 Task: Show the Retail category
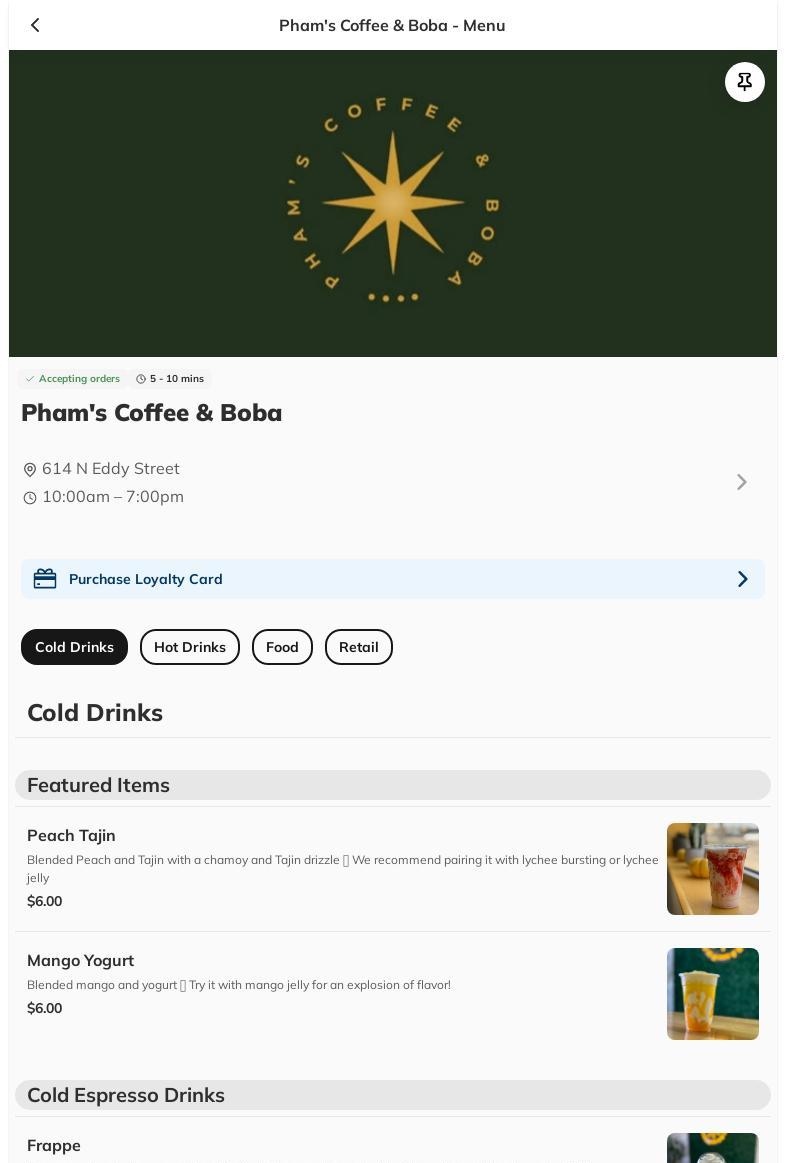[x=358, y=647]
